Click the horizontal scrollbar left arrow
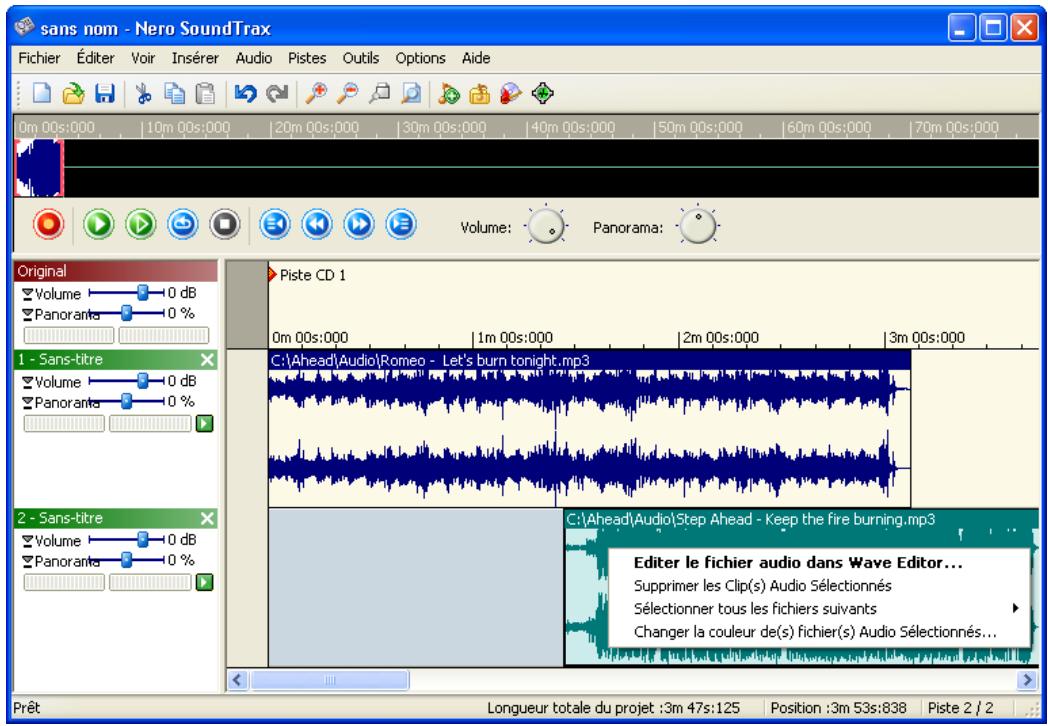The width and height of the screenshot is (1048, 726). point(238,681)
